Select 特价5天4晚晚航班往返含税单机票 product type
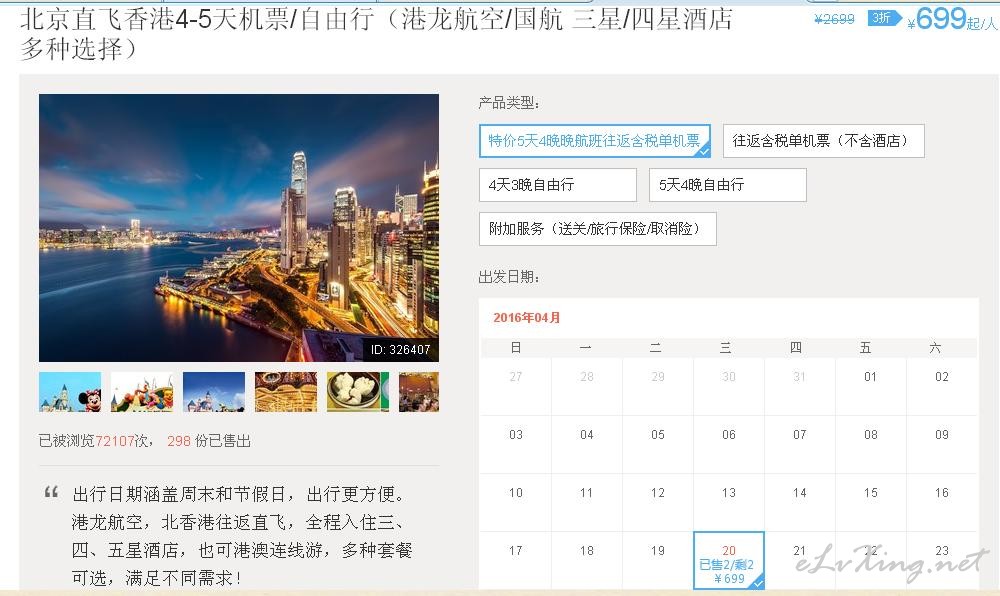This screenshot has height=596, width=1000. 594,141
